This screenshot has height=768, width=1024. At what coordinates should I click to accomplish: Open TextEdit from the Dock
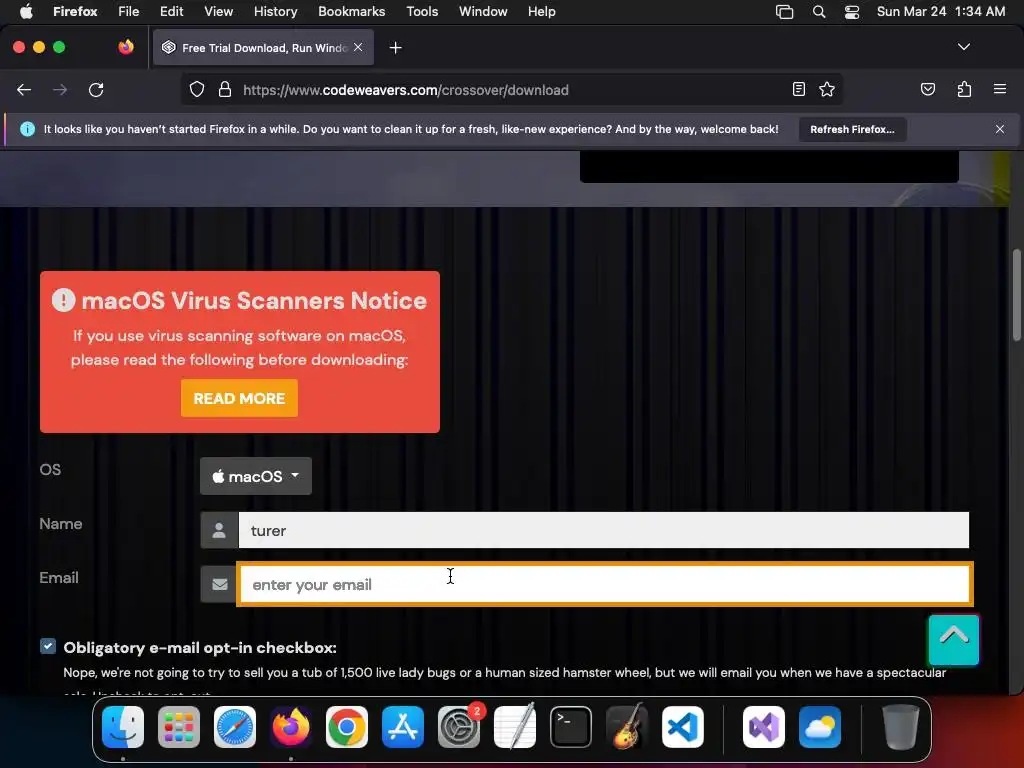click(x=515, y=727)
